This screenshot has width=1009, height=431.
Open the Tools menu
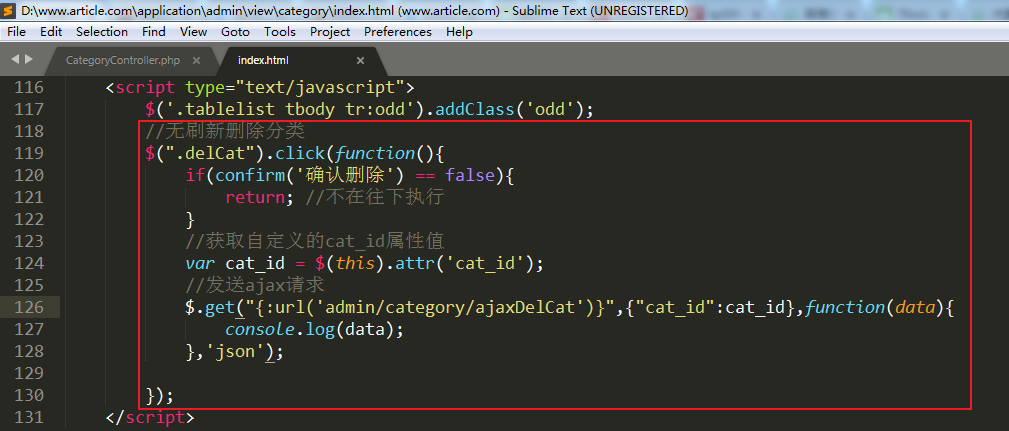click(280, 32)
